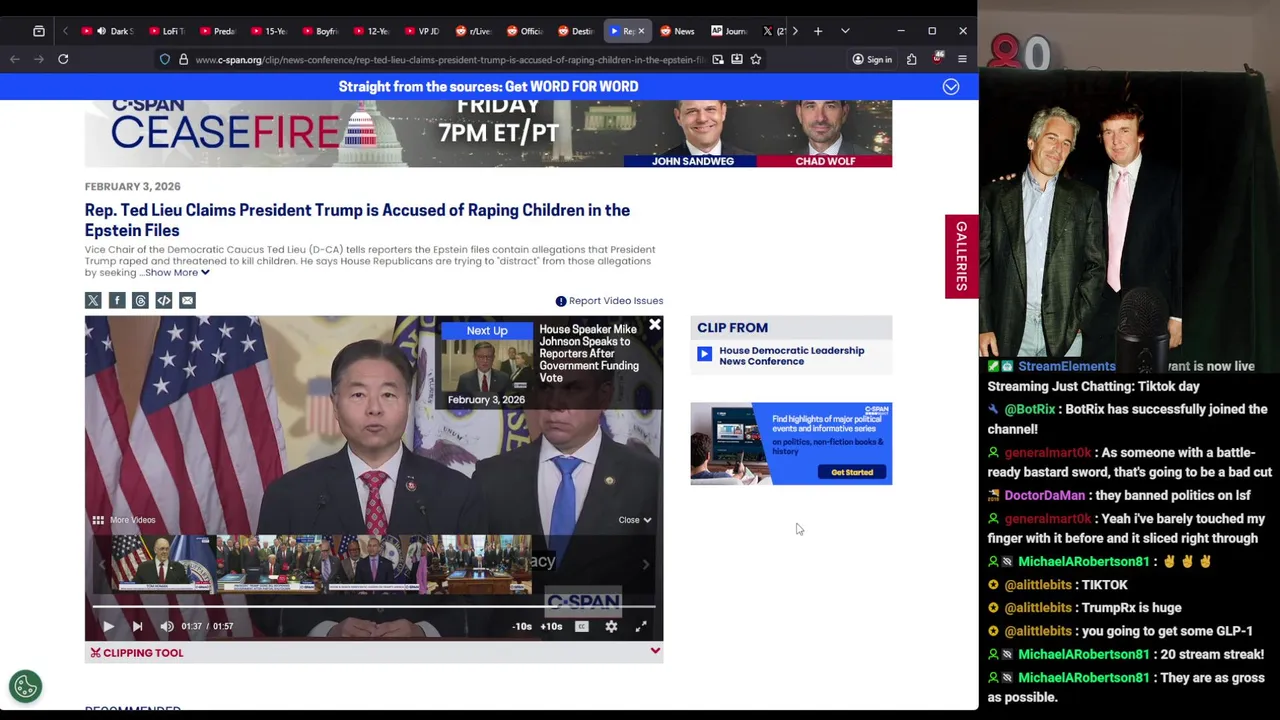Click StreamElements name in stream chat
The height and width of the screenshot is (720, 1280).
[1066, 366]
